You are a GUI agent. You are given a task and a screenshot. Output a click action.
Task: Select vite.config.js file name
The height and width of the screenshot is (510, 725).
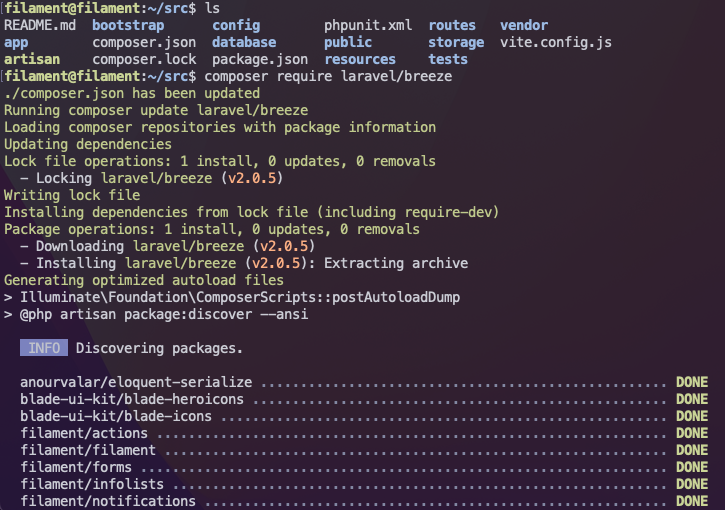[x=556, y=43]
